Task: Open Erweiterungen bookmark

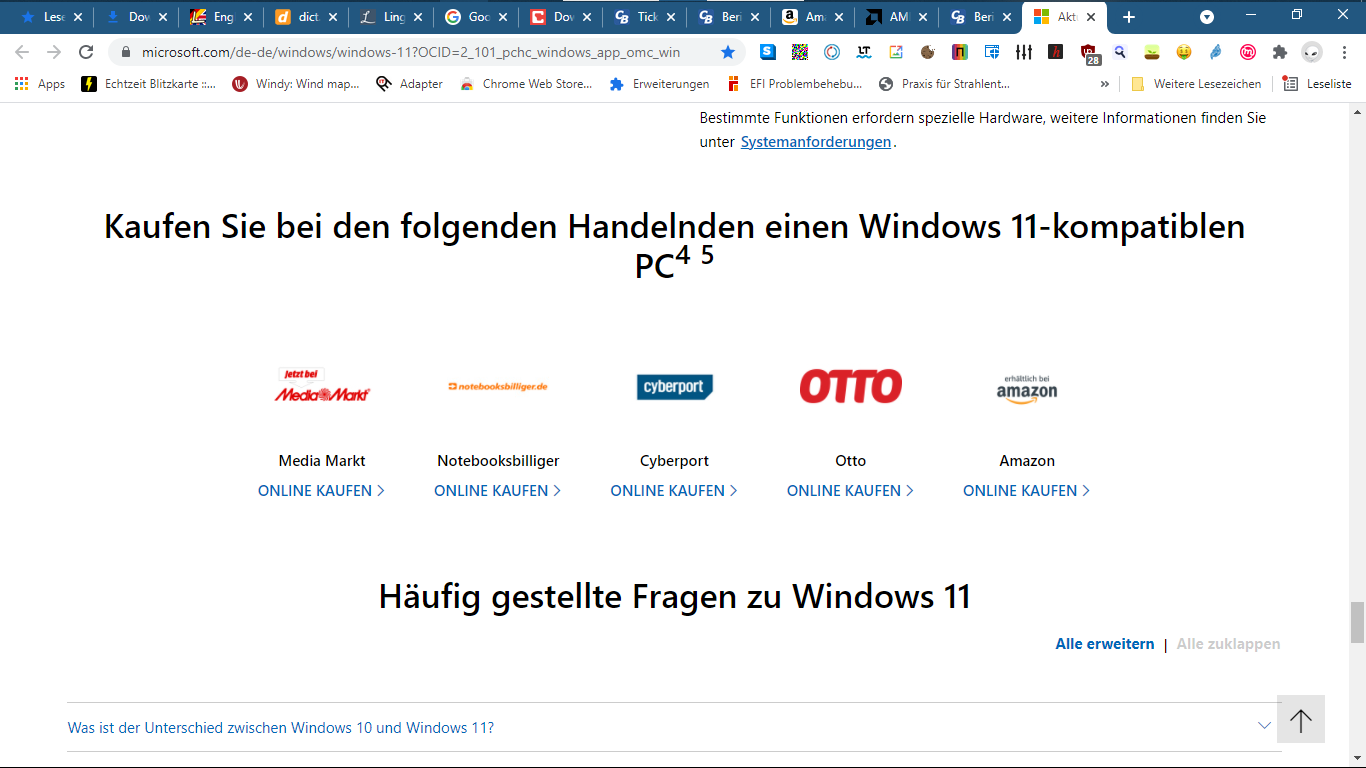Action: click(660, 84)
